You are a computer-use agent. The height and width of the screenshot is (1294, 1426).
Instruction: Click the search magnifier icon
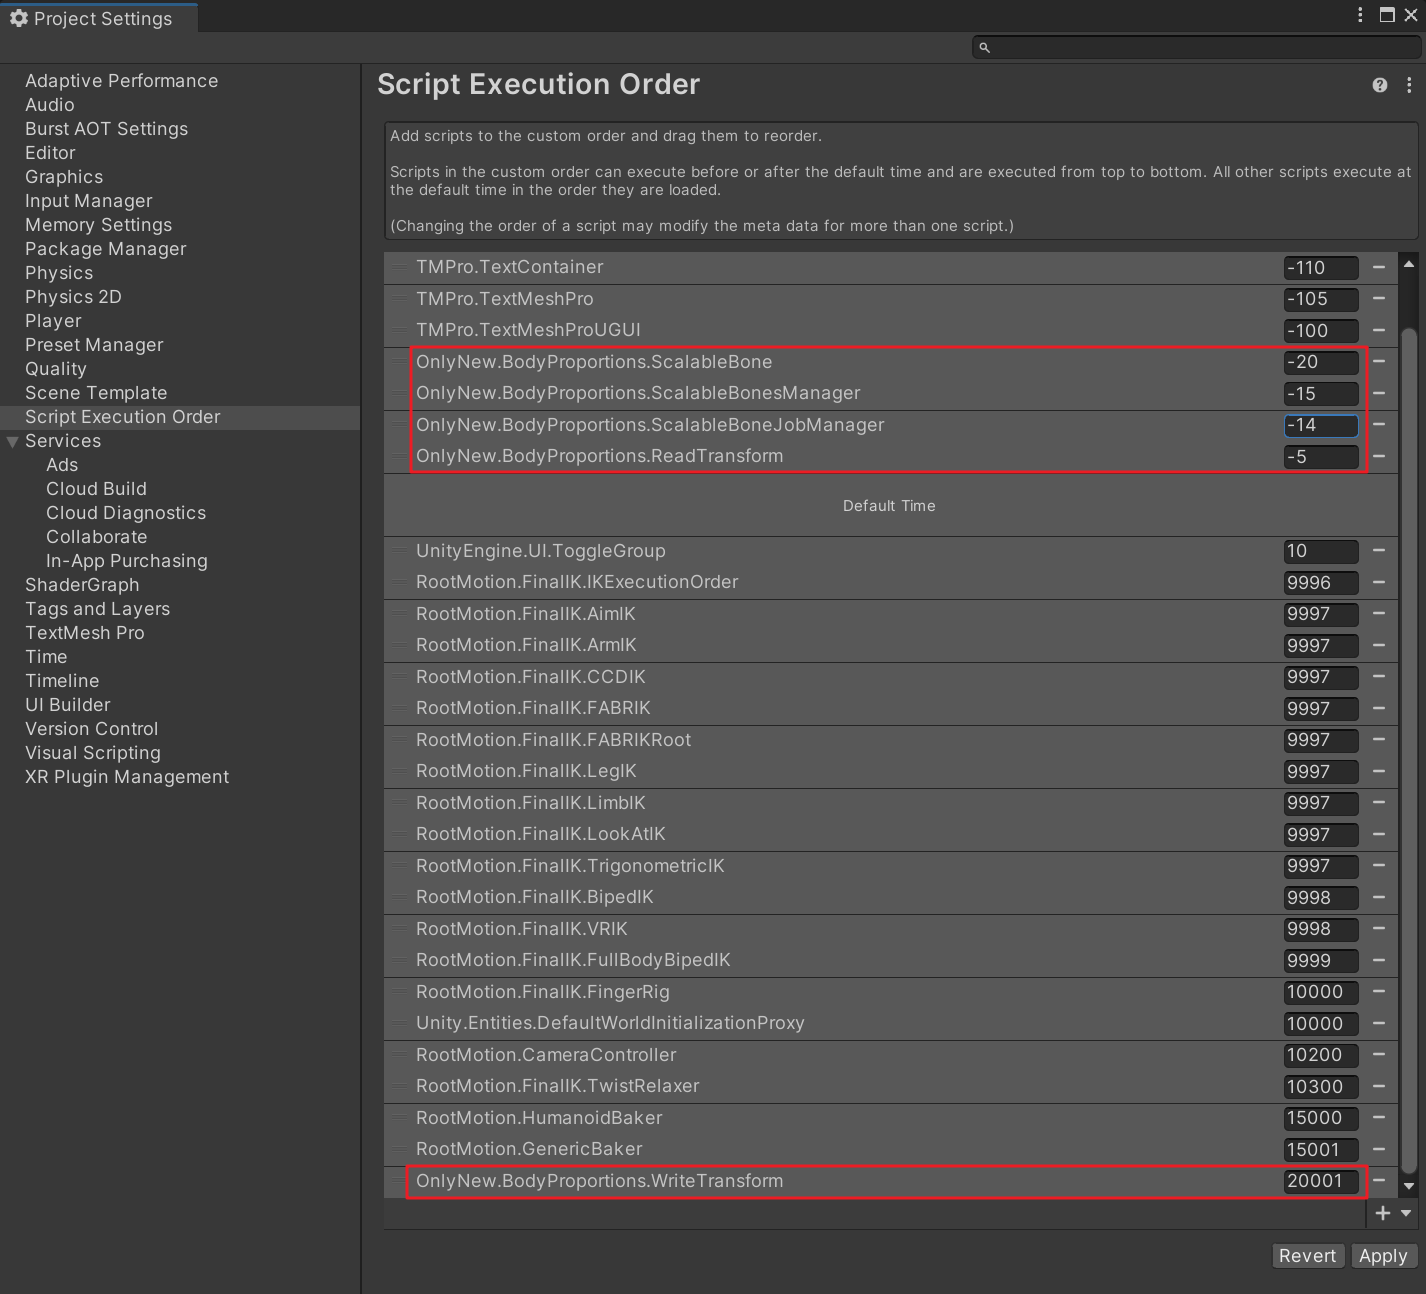coord(984,47)
